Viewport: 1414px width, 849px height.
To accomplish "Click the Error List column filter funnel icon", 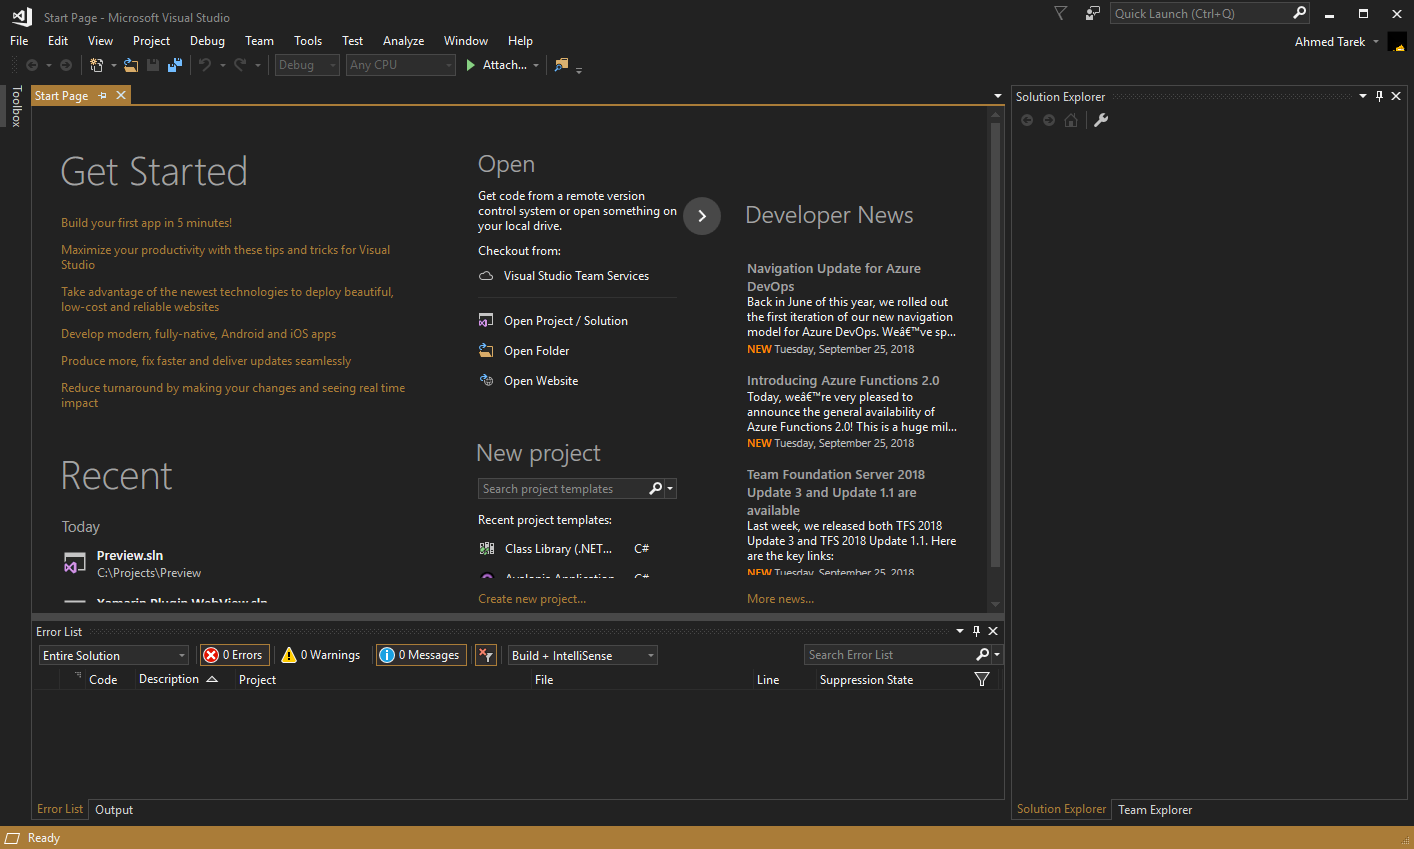I will (x=982, y=679).
